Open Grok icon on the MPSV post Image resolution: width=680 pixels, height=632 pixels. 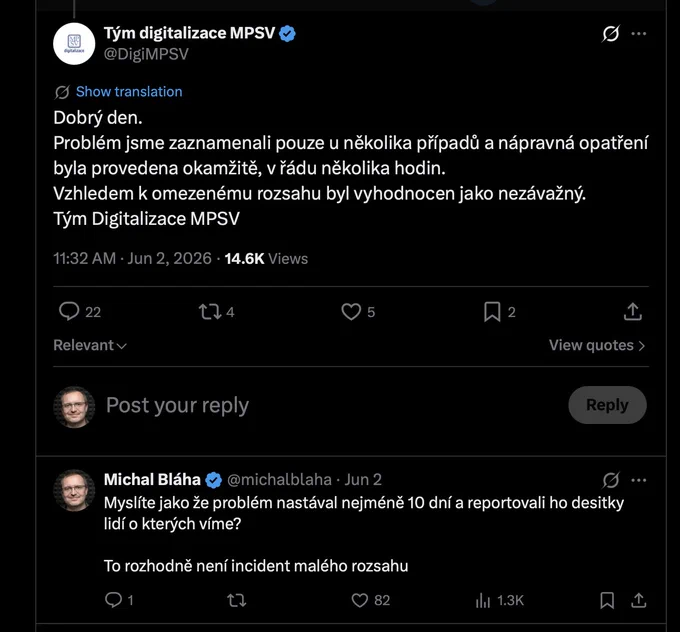point(610,33)
